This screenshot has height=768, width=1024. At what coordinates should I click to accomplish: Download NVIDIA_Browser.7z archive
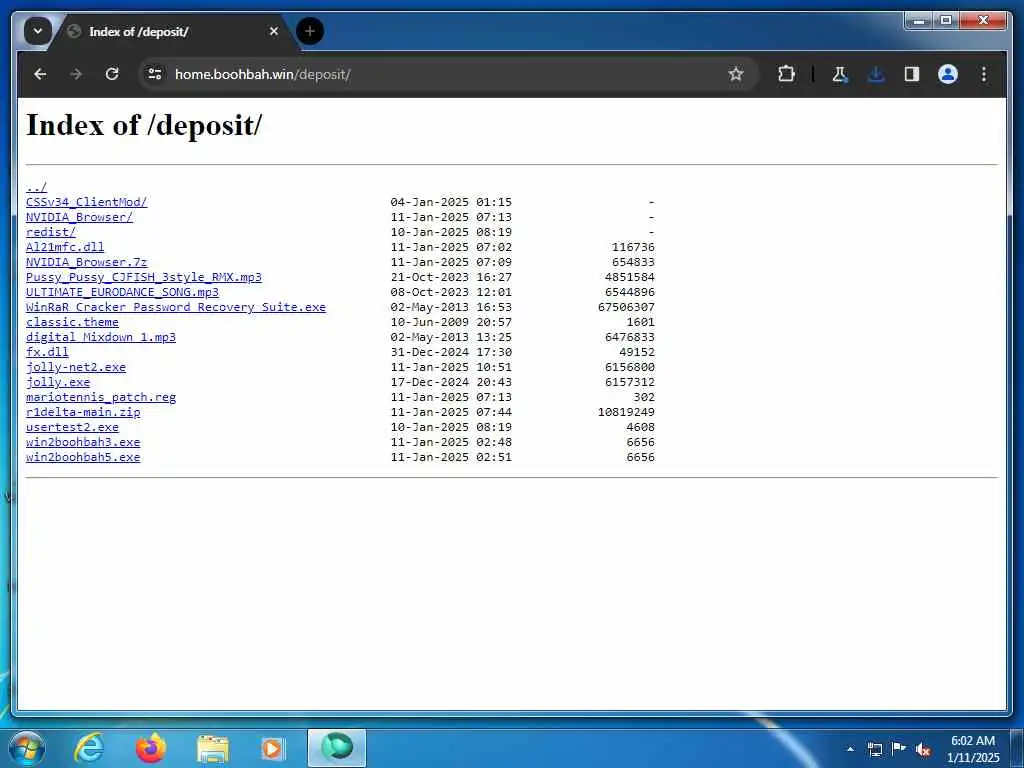[86, 263]
